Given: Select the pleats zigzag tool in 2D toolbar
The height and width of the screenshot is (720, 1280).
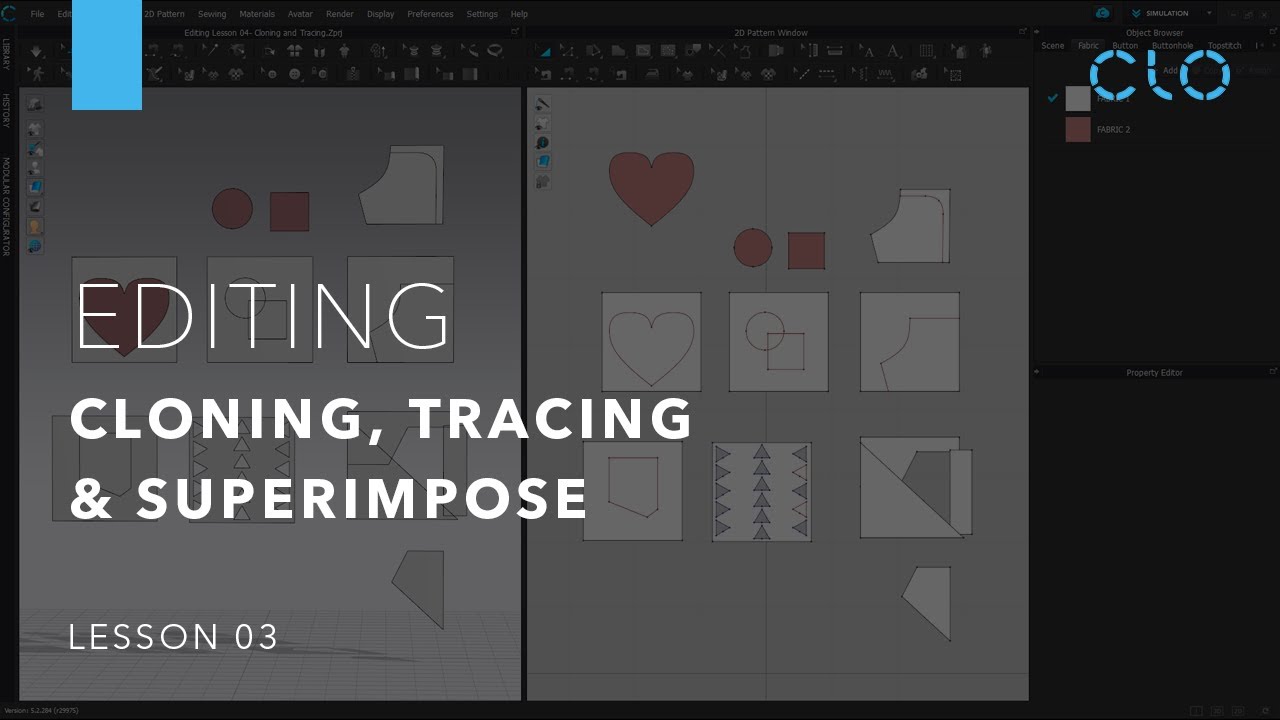Looking at the screenshot, I should pyautogui.click(x=886, y=73).
